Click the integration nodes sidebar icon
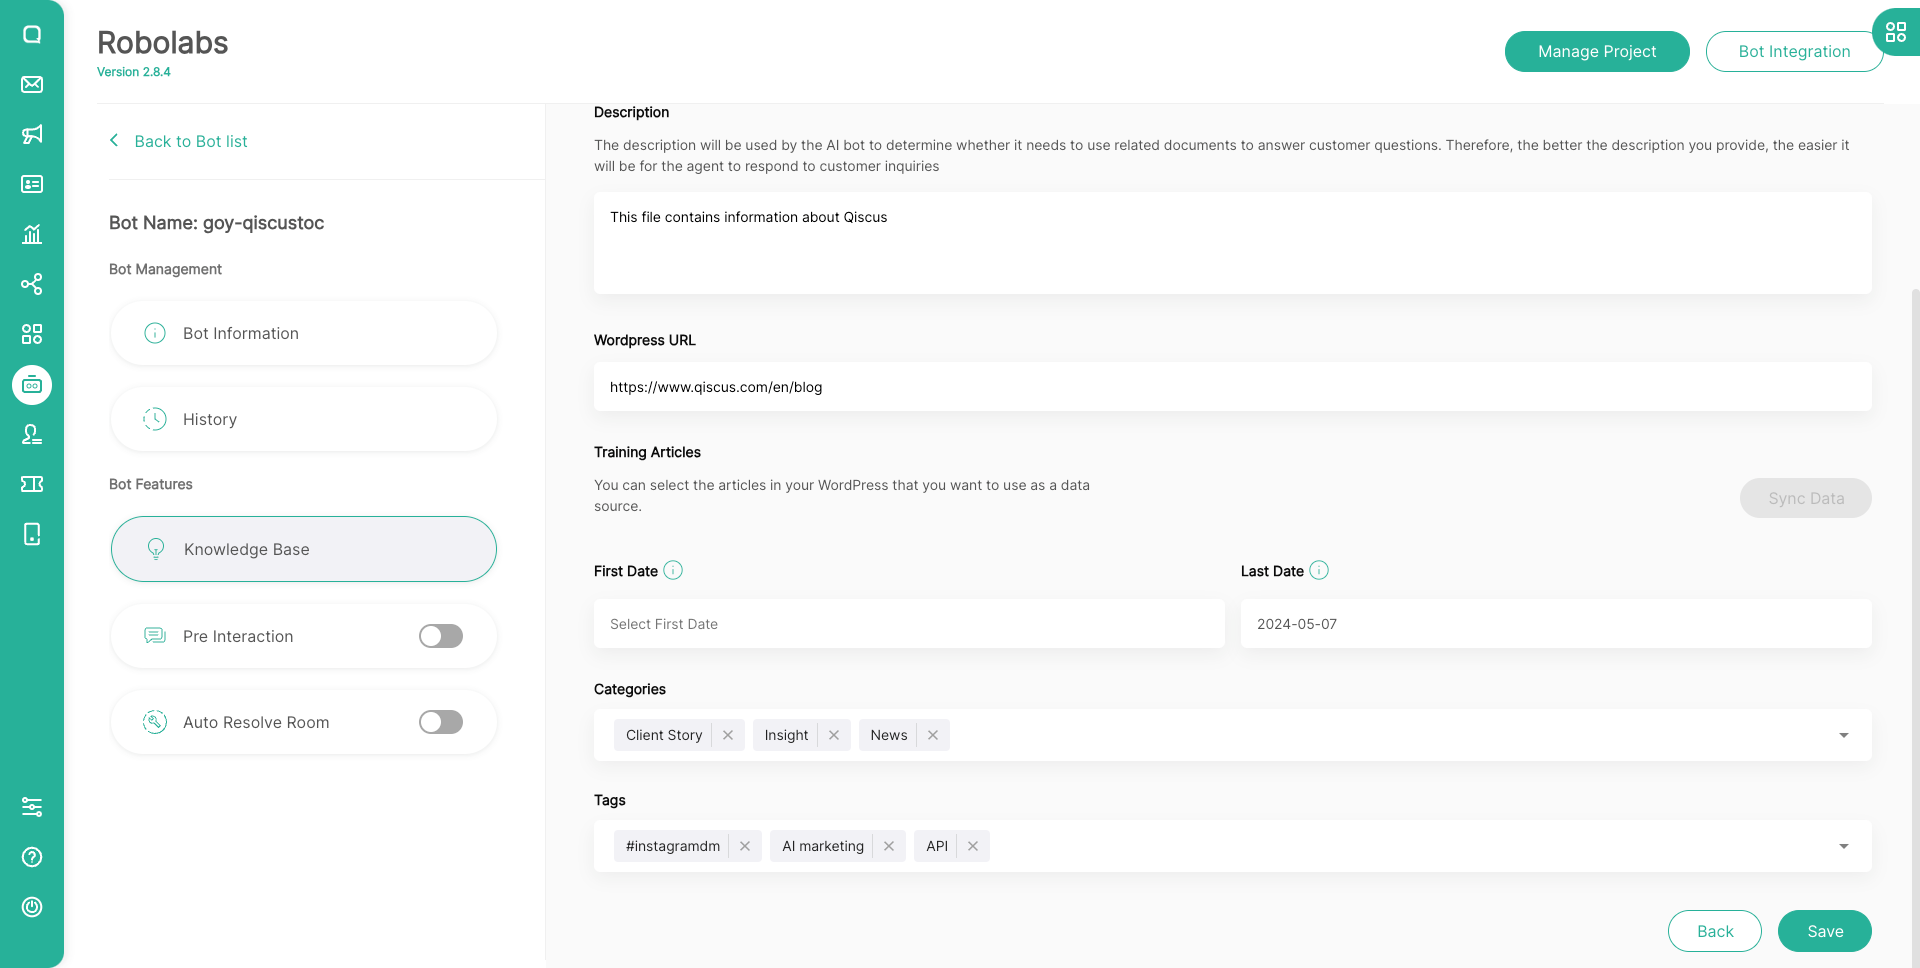The image size is (1920, 968). pyautogui.click(x=32, y=284)
